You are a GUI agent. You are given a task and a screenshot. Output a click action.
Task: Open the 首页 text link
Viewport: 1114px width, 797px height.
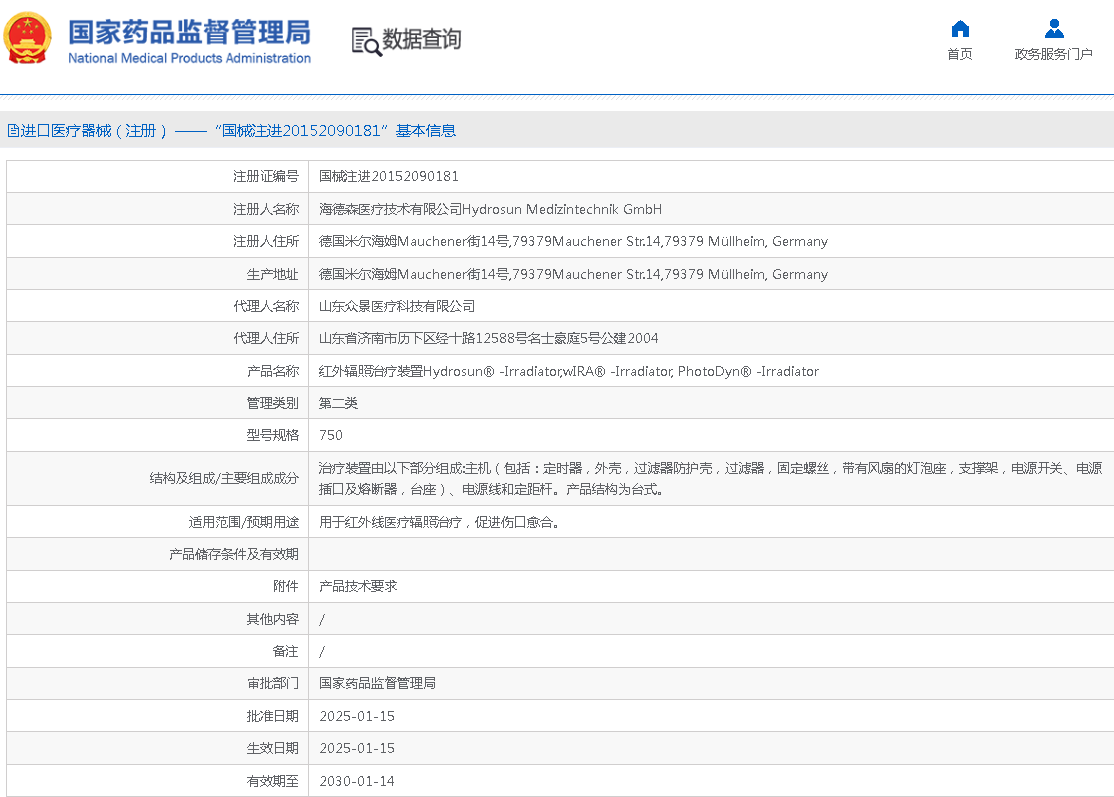[x=960, y=54]
